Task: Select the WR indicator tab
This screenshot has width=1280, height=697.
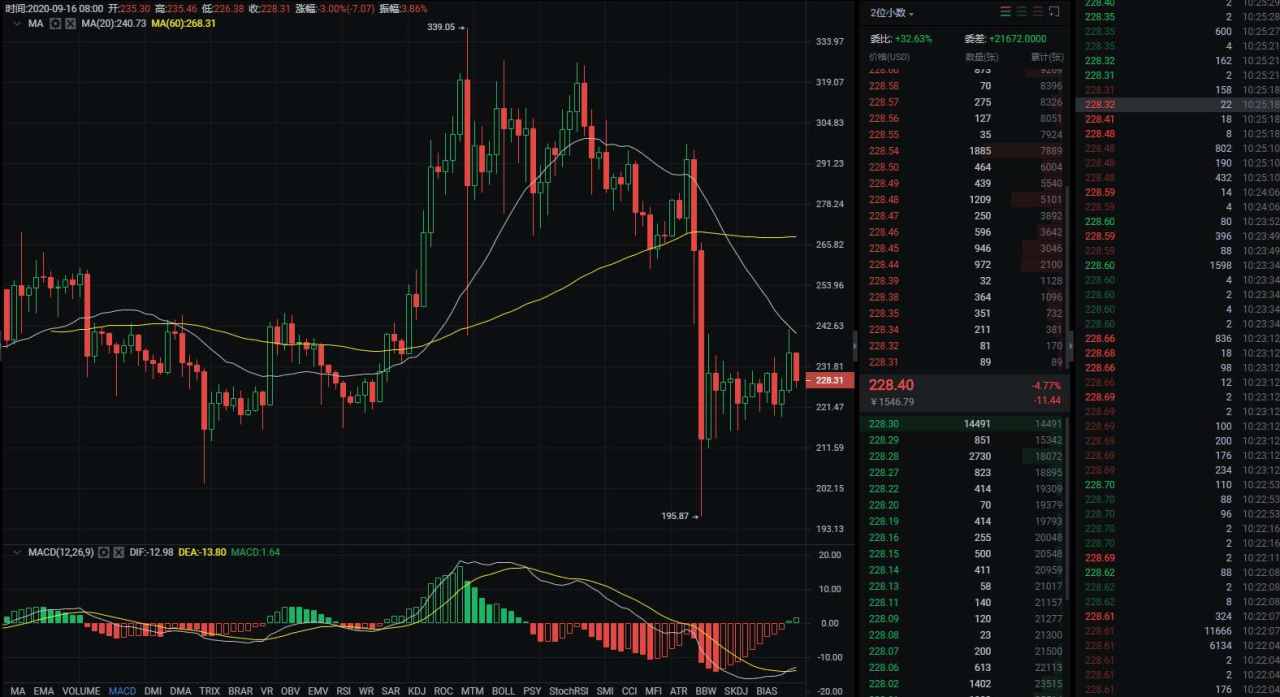Action: pyautogui.click(x=367, y=691)
